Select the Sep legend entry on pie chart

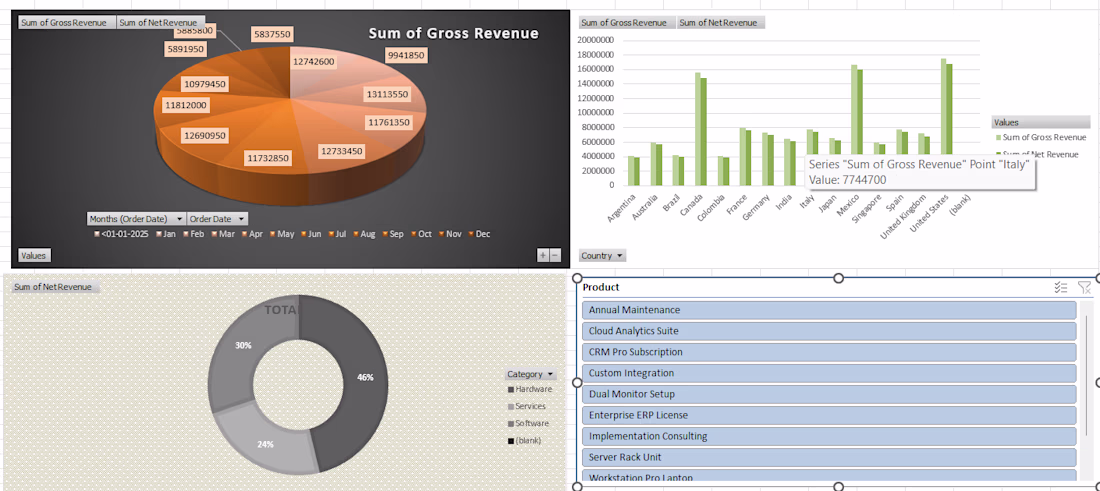pyautogui.click(x=392, y=234)
